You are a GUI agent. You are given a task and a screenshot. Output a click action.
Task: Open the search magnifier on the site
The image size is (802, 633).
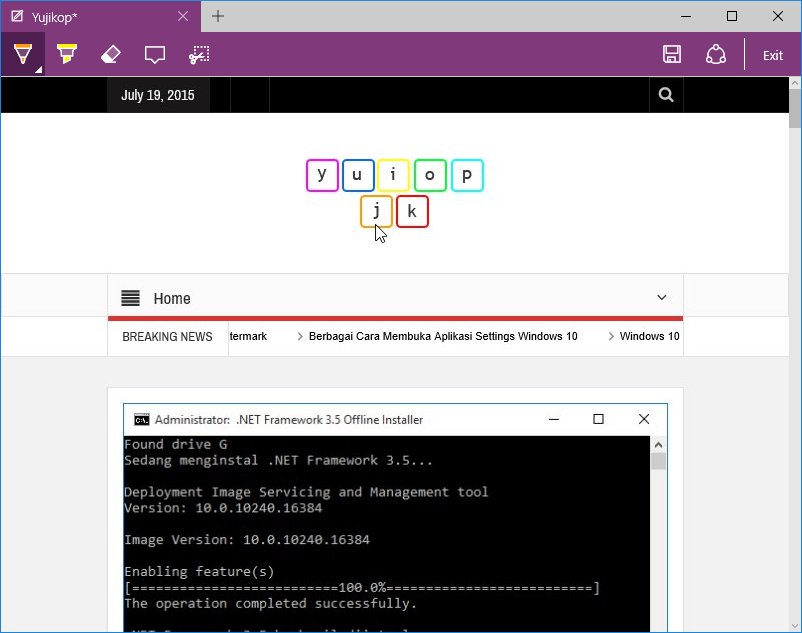[666, 95]
